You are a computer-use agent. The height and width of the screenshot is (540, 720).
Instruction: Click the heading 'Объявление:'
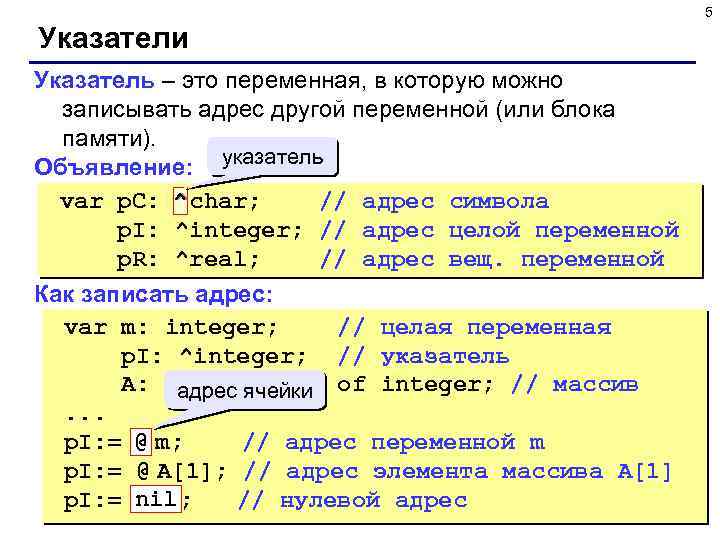(x=113, y=167)
